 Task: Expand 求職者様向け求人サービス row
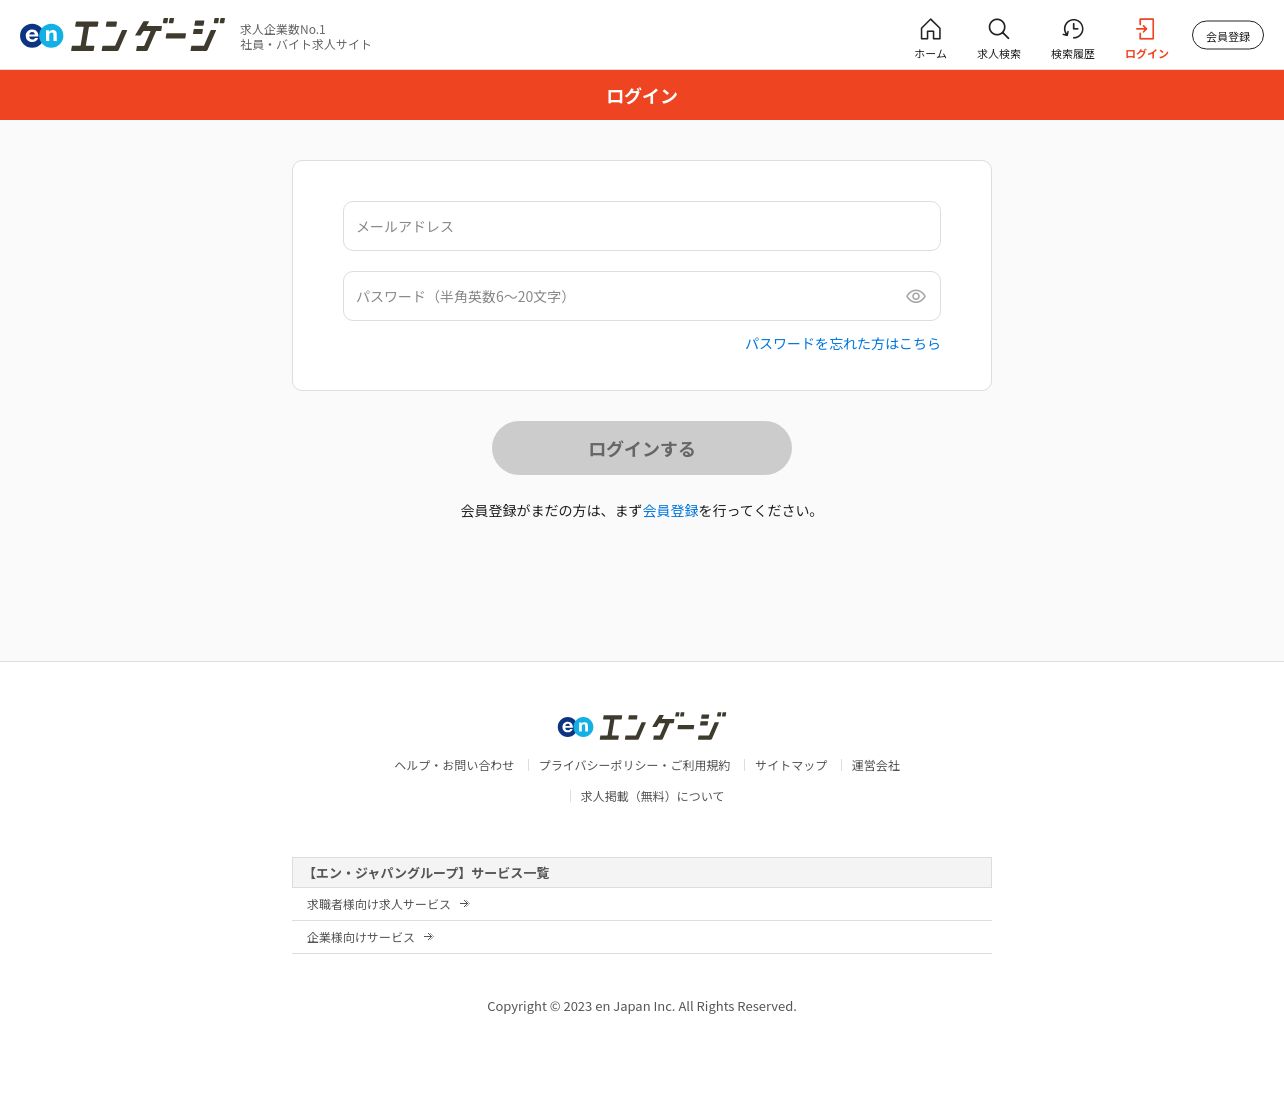coord(642,904)
